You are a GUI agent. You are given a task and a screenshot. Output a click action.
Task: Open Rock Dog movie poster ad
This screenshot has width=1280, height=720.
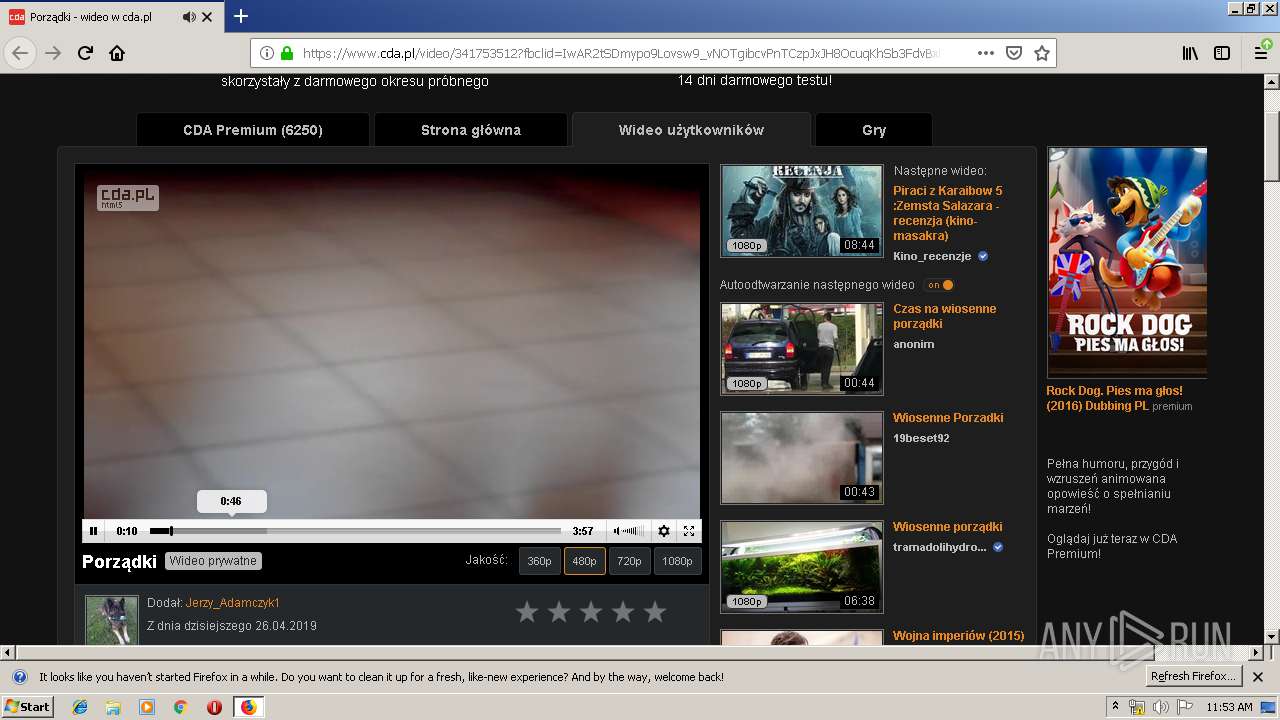coord(1127,262)
